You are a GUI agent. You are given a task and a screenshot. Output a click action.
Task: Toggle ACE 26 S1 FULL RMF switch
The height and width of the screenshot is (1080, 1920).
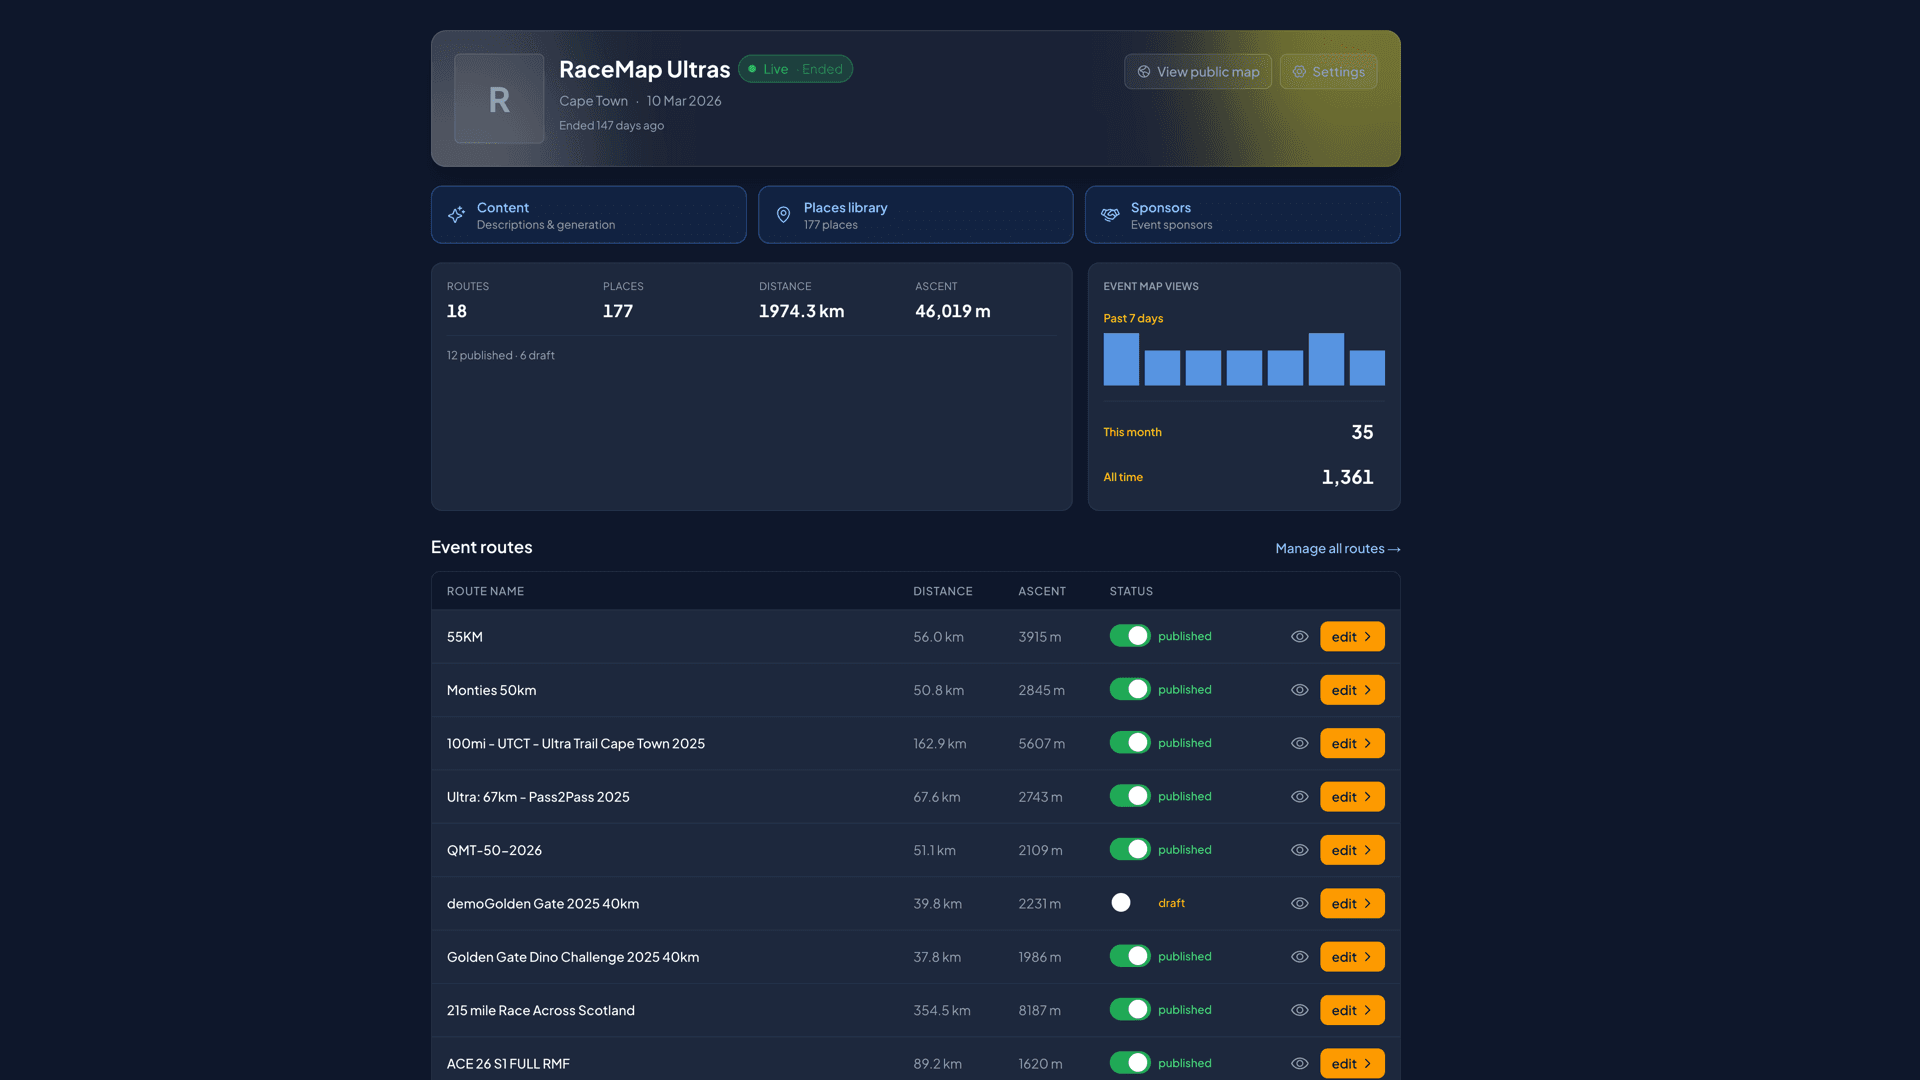point(1130,1063)
